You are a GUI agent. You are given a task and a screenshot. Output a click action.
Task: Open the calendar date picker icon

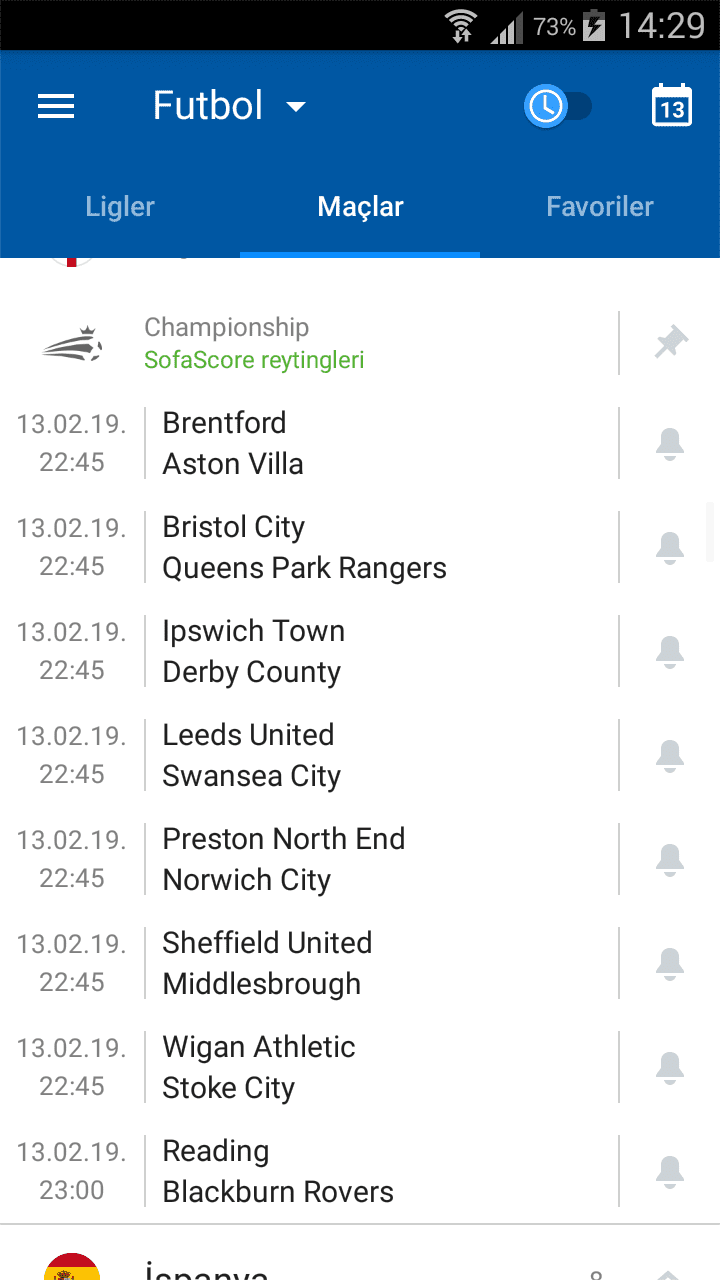(672, 105)
